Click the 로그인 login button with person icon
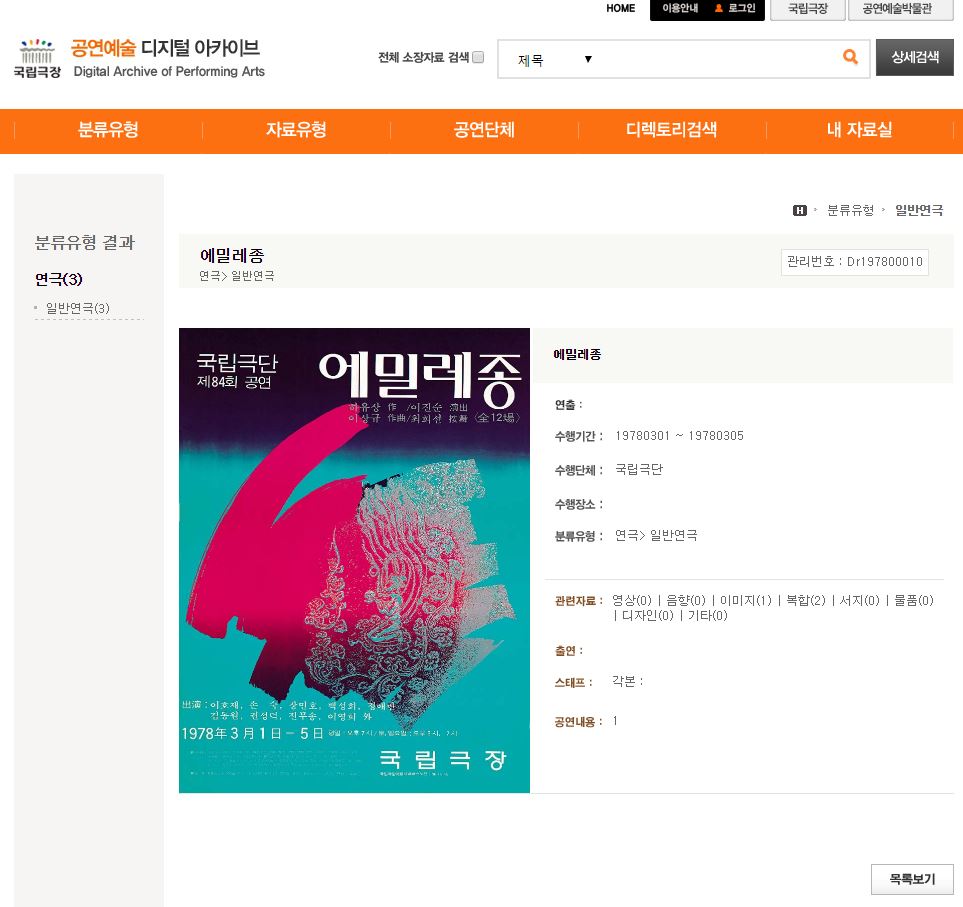Viewport: 963px width, 907px height. click(x=735, y=9)
